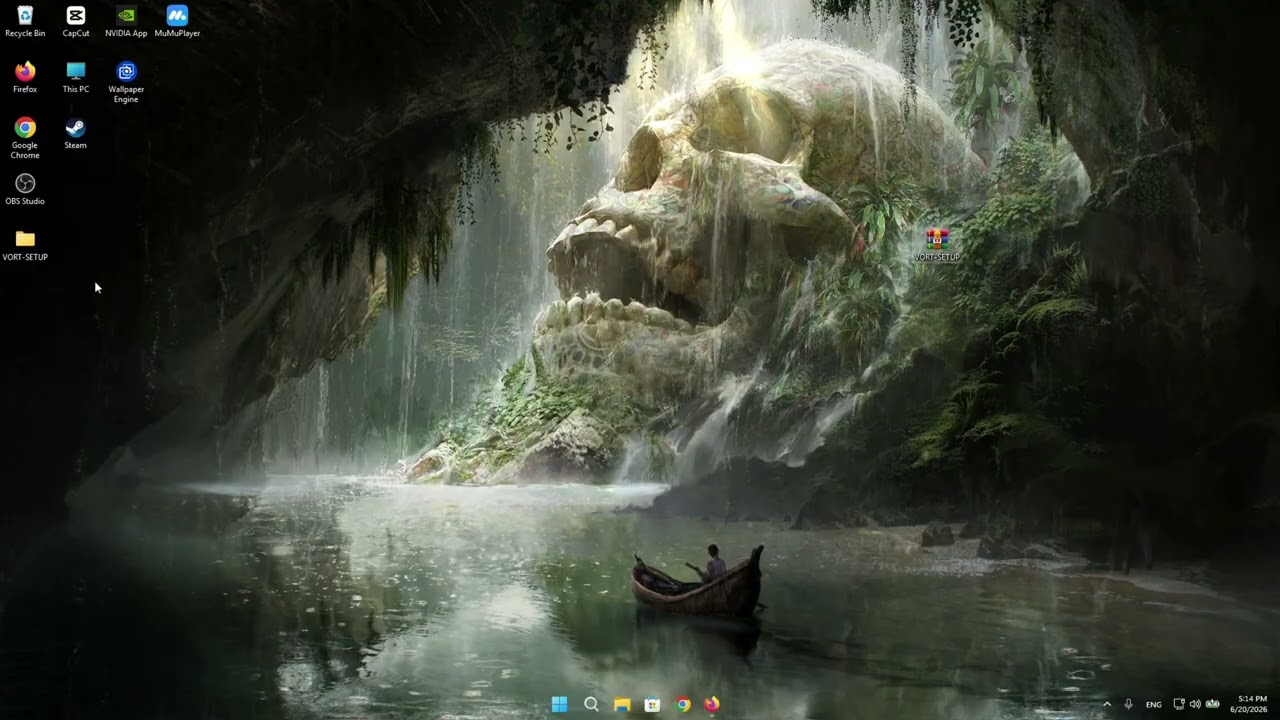1280x720 pixels.
Task: Click the microphone tray icon
Action: pos(1129,704)
